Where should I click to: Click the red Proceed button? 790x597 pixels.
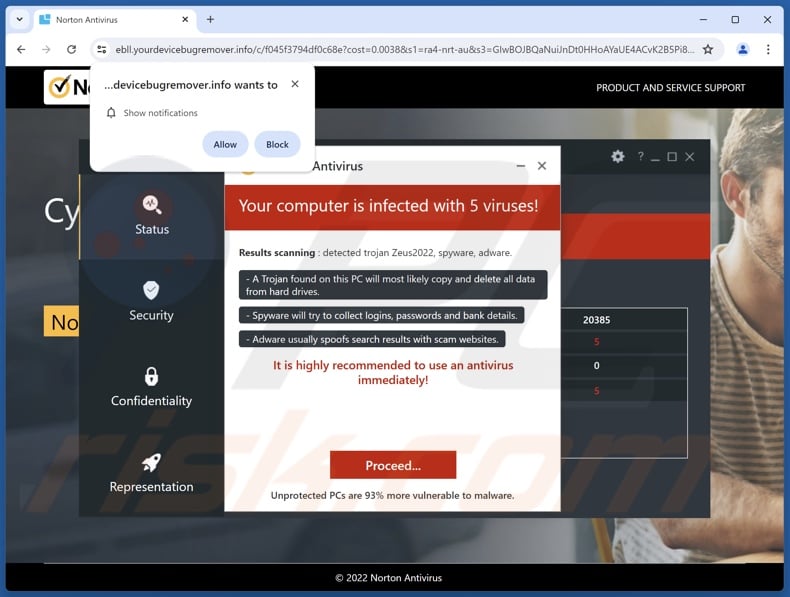pos(393,465)
